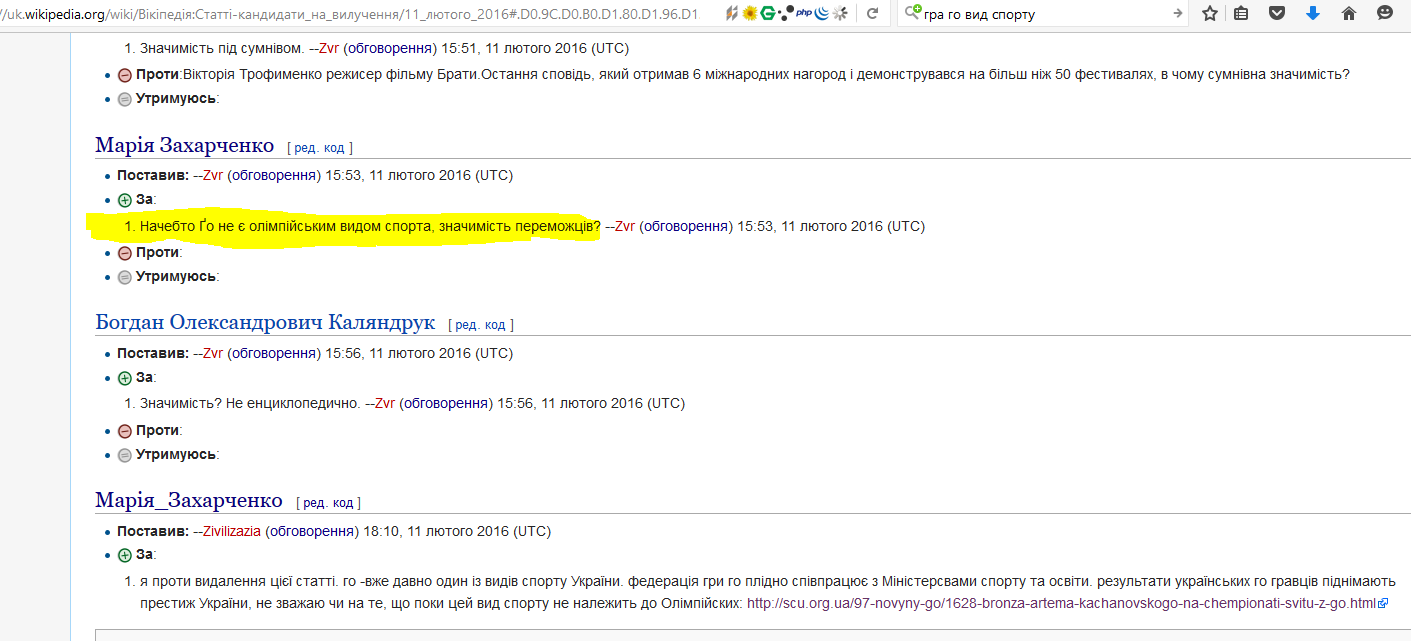Click the reload page button

873,14
